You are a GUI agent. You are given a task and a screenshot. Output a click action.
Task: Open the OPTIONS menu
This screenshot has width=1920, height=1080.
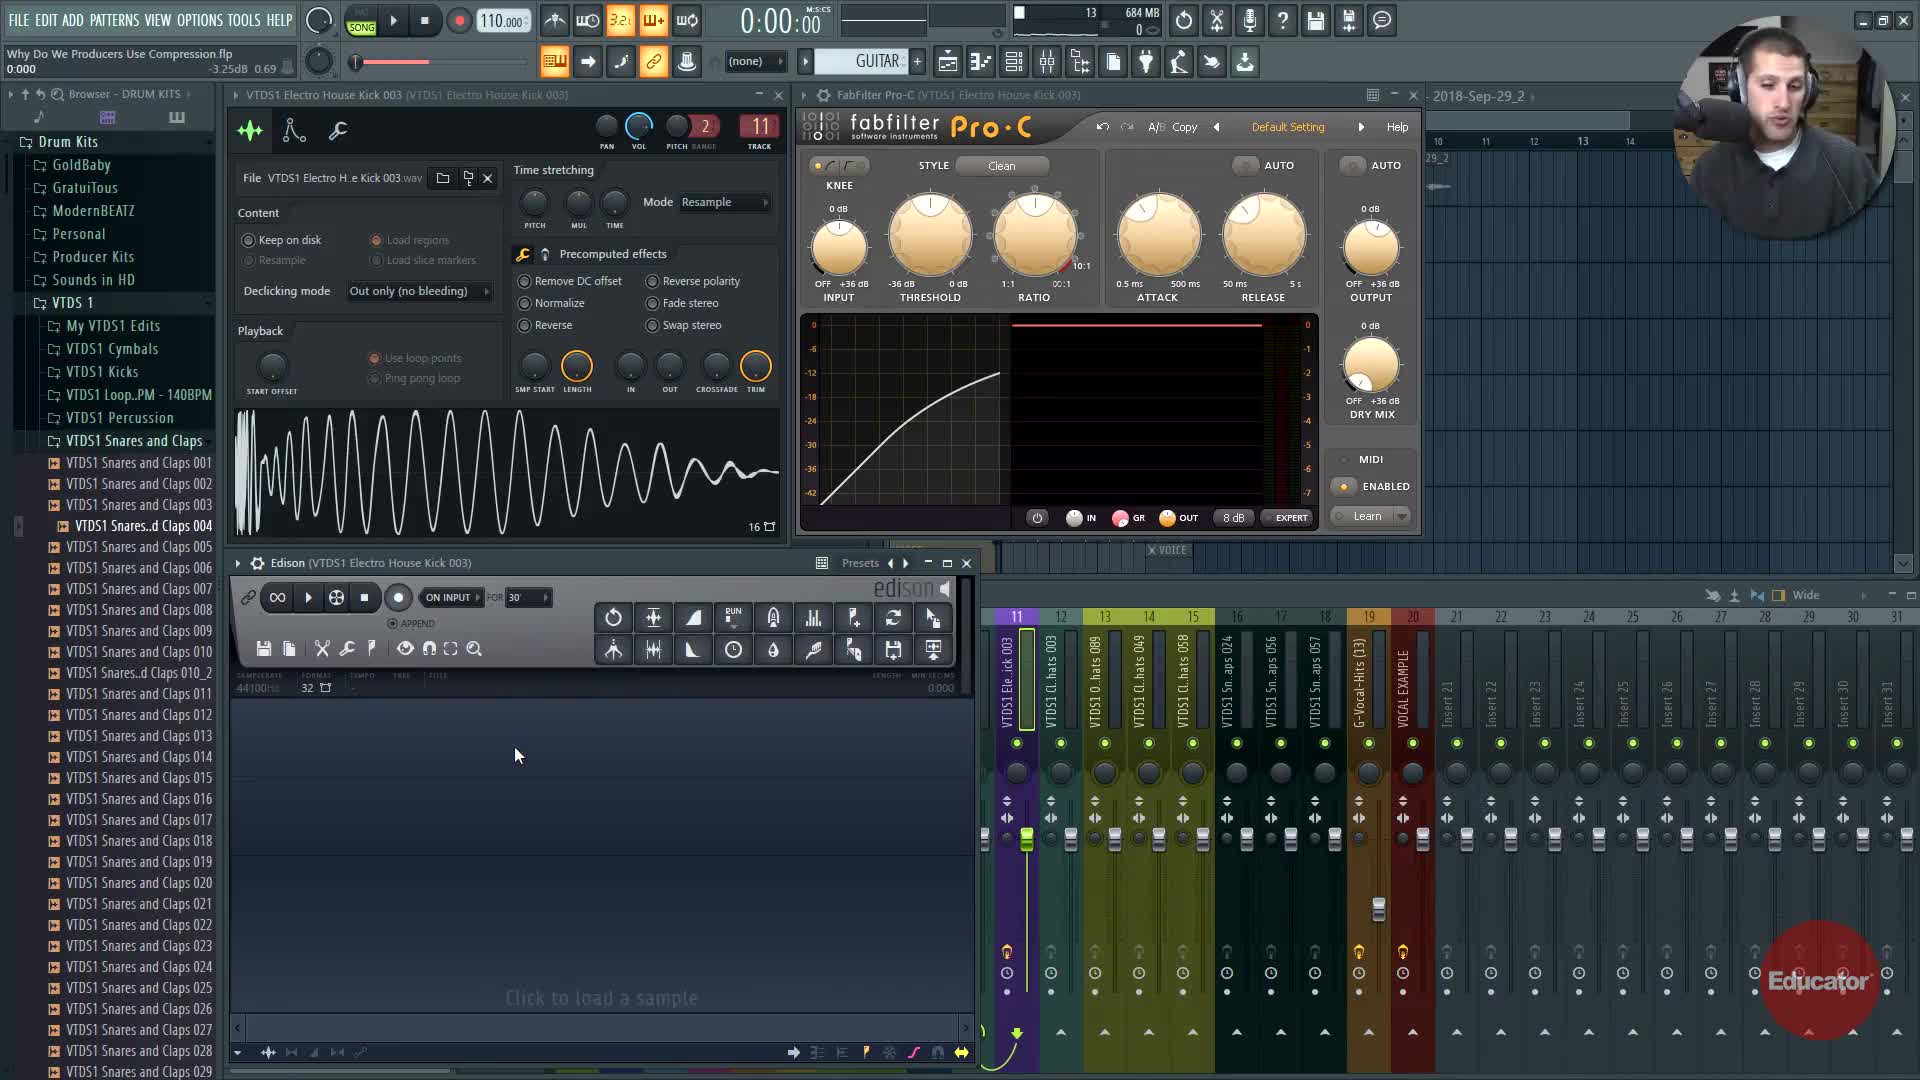tap(199, 20)
